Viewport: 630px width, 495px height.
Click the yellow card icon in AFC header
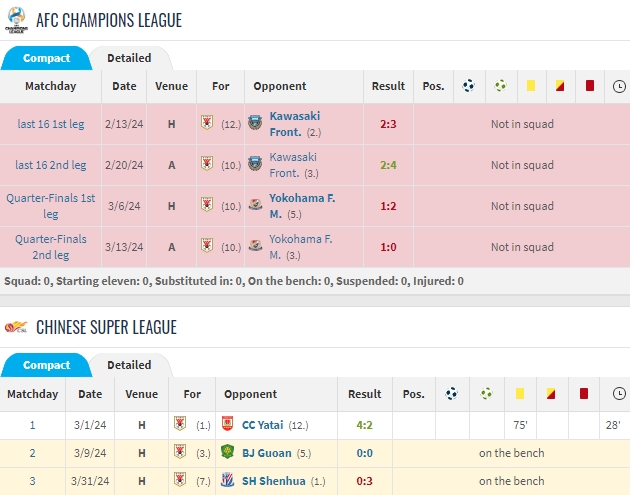tap(530, 86)
